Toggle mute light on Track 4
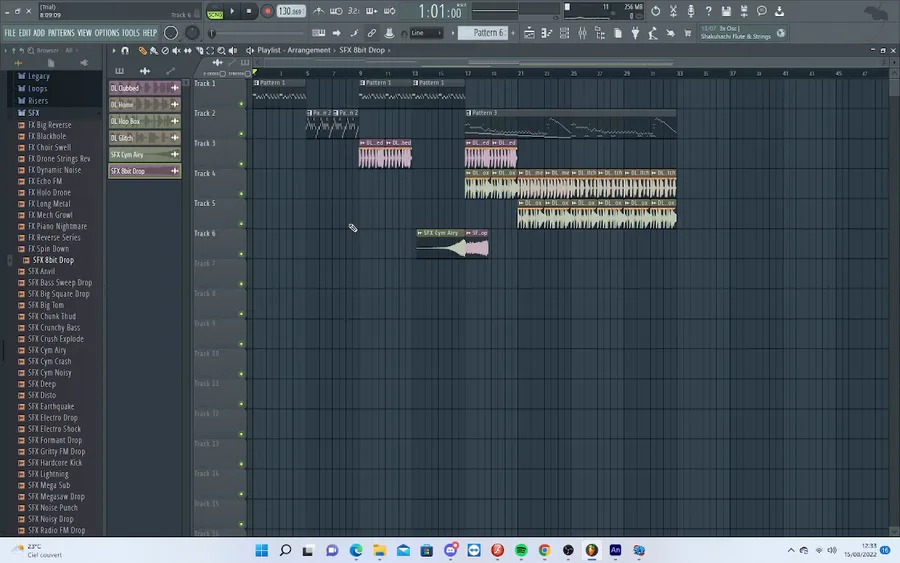Screen dimensions: 900x563 [241, 194]
